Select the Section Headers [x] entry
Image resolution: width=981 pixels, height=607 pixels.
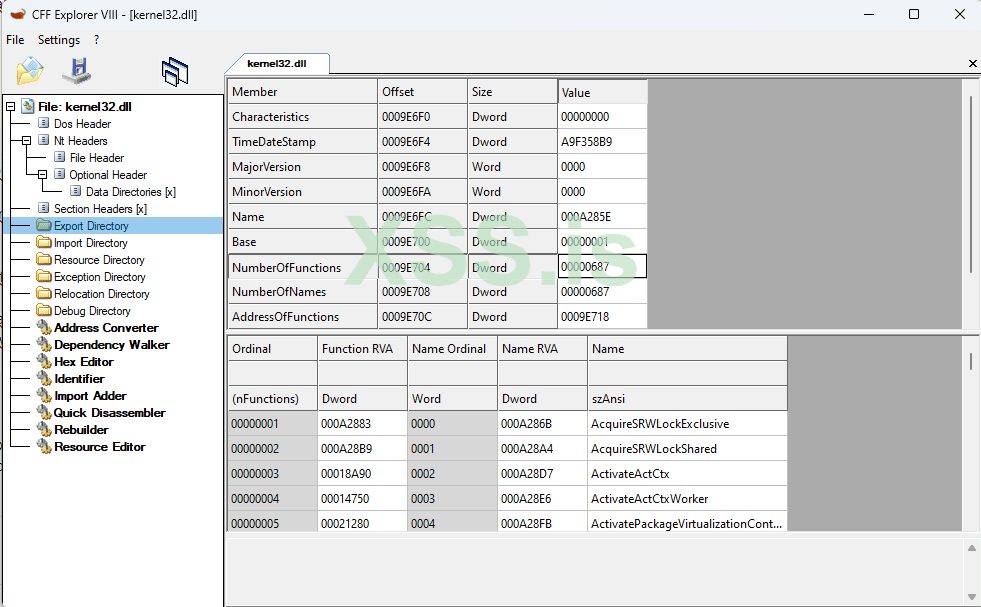click(100, 209)
